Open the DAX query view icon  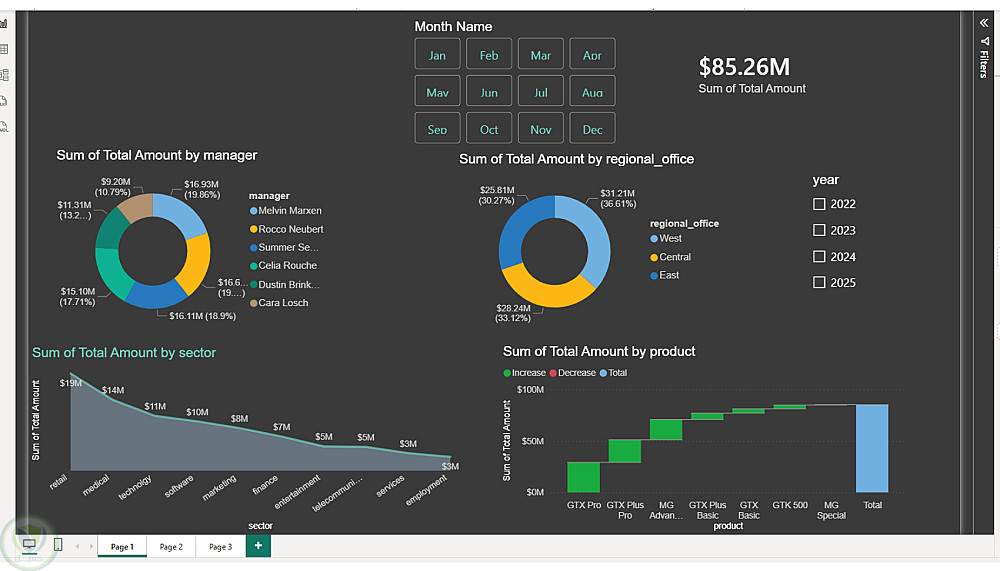click(x=4, y=101)
